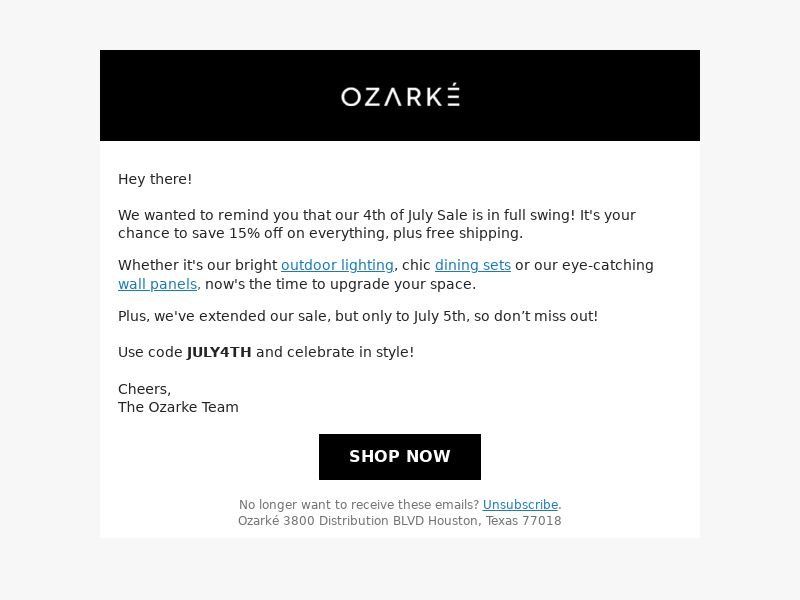Click the SHOP NOW button
This screenshot has height=600, width=800.
pos(399,457)
